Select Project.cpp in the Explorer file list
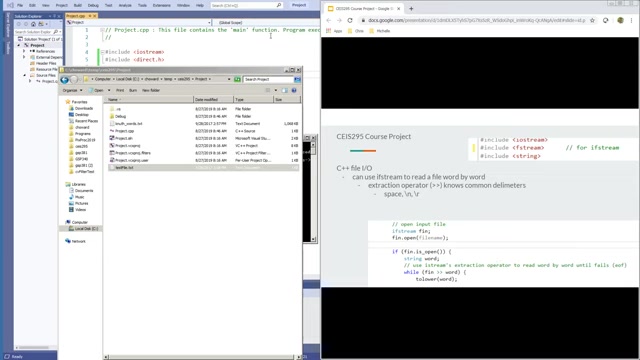The image size is (640, 360). (x=124, y=131)
